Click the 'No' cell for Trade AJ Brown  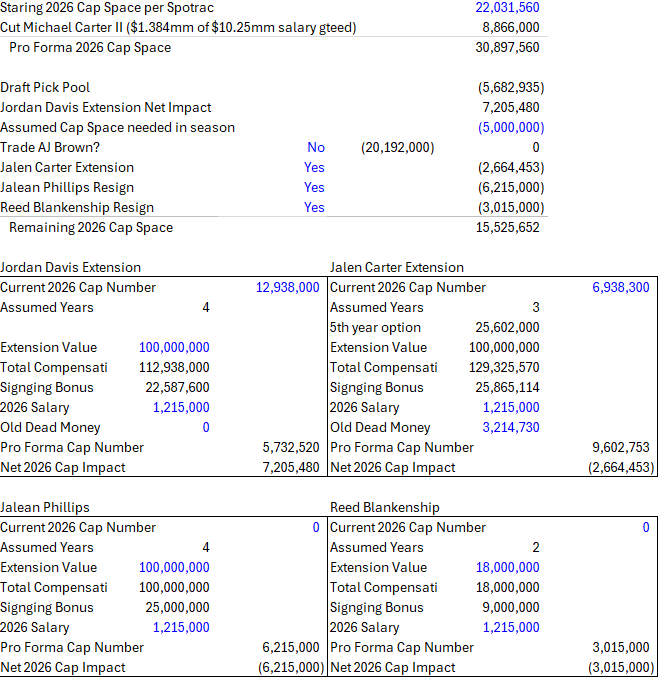coord(315,147)
